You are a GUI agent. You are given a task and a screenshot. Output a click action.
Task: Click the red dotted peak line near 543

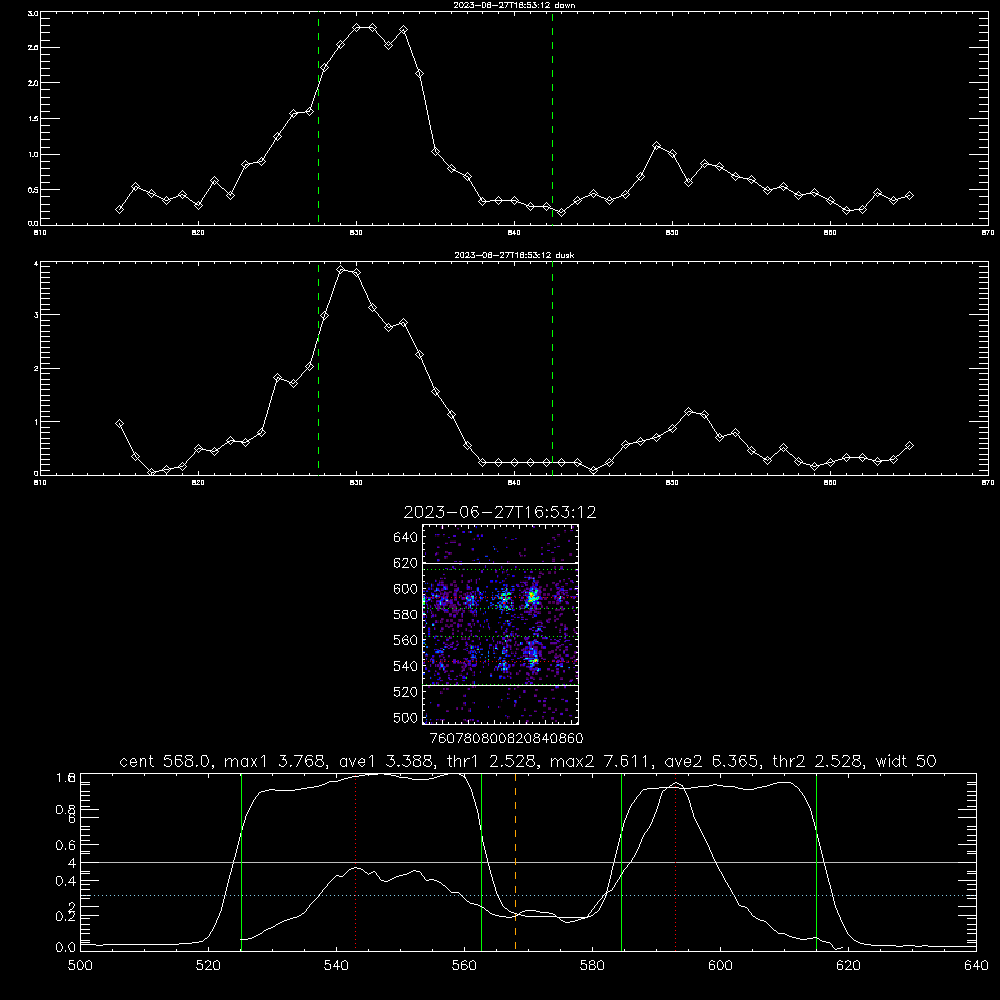(x=355, y=862)
